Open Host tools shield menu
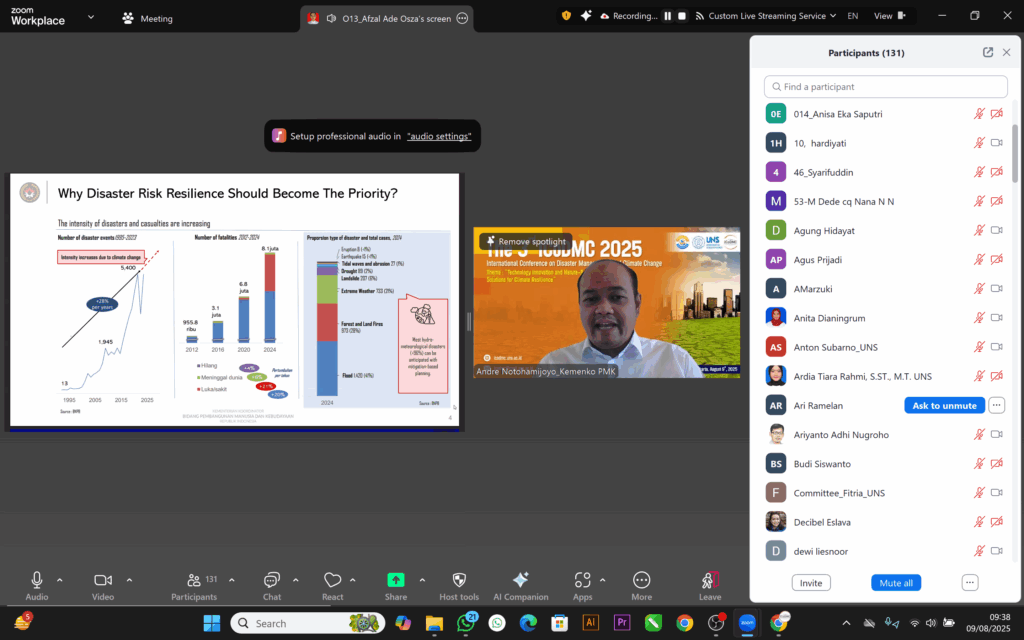 (x=459, y=584)
